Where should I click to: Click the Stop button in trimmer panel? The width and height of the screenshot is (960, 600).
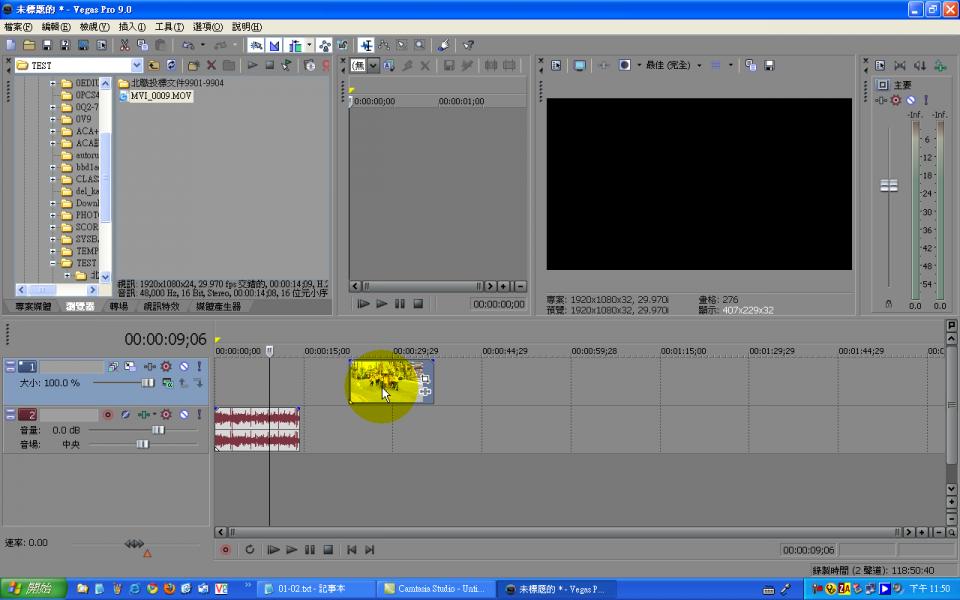coord(418,304)
